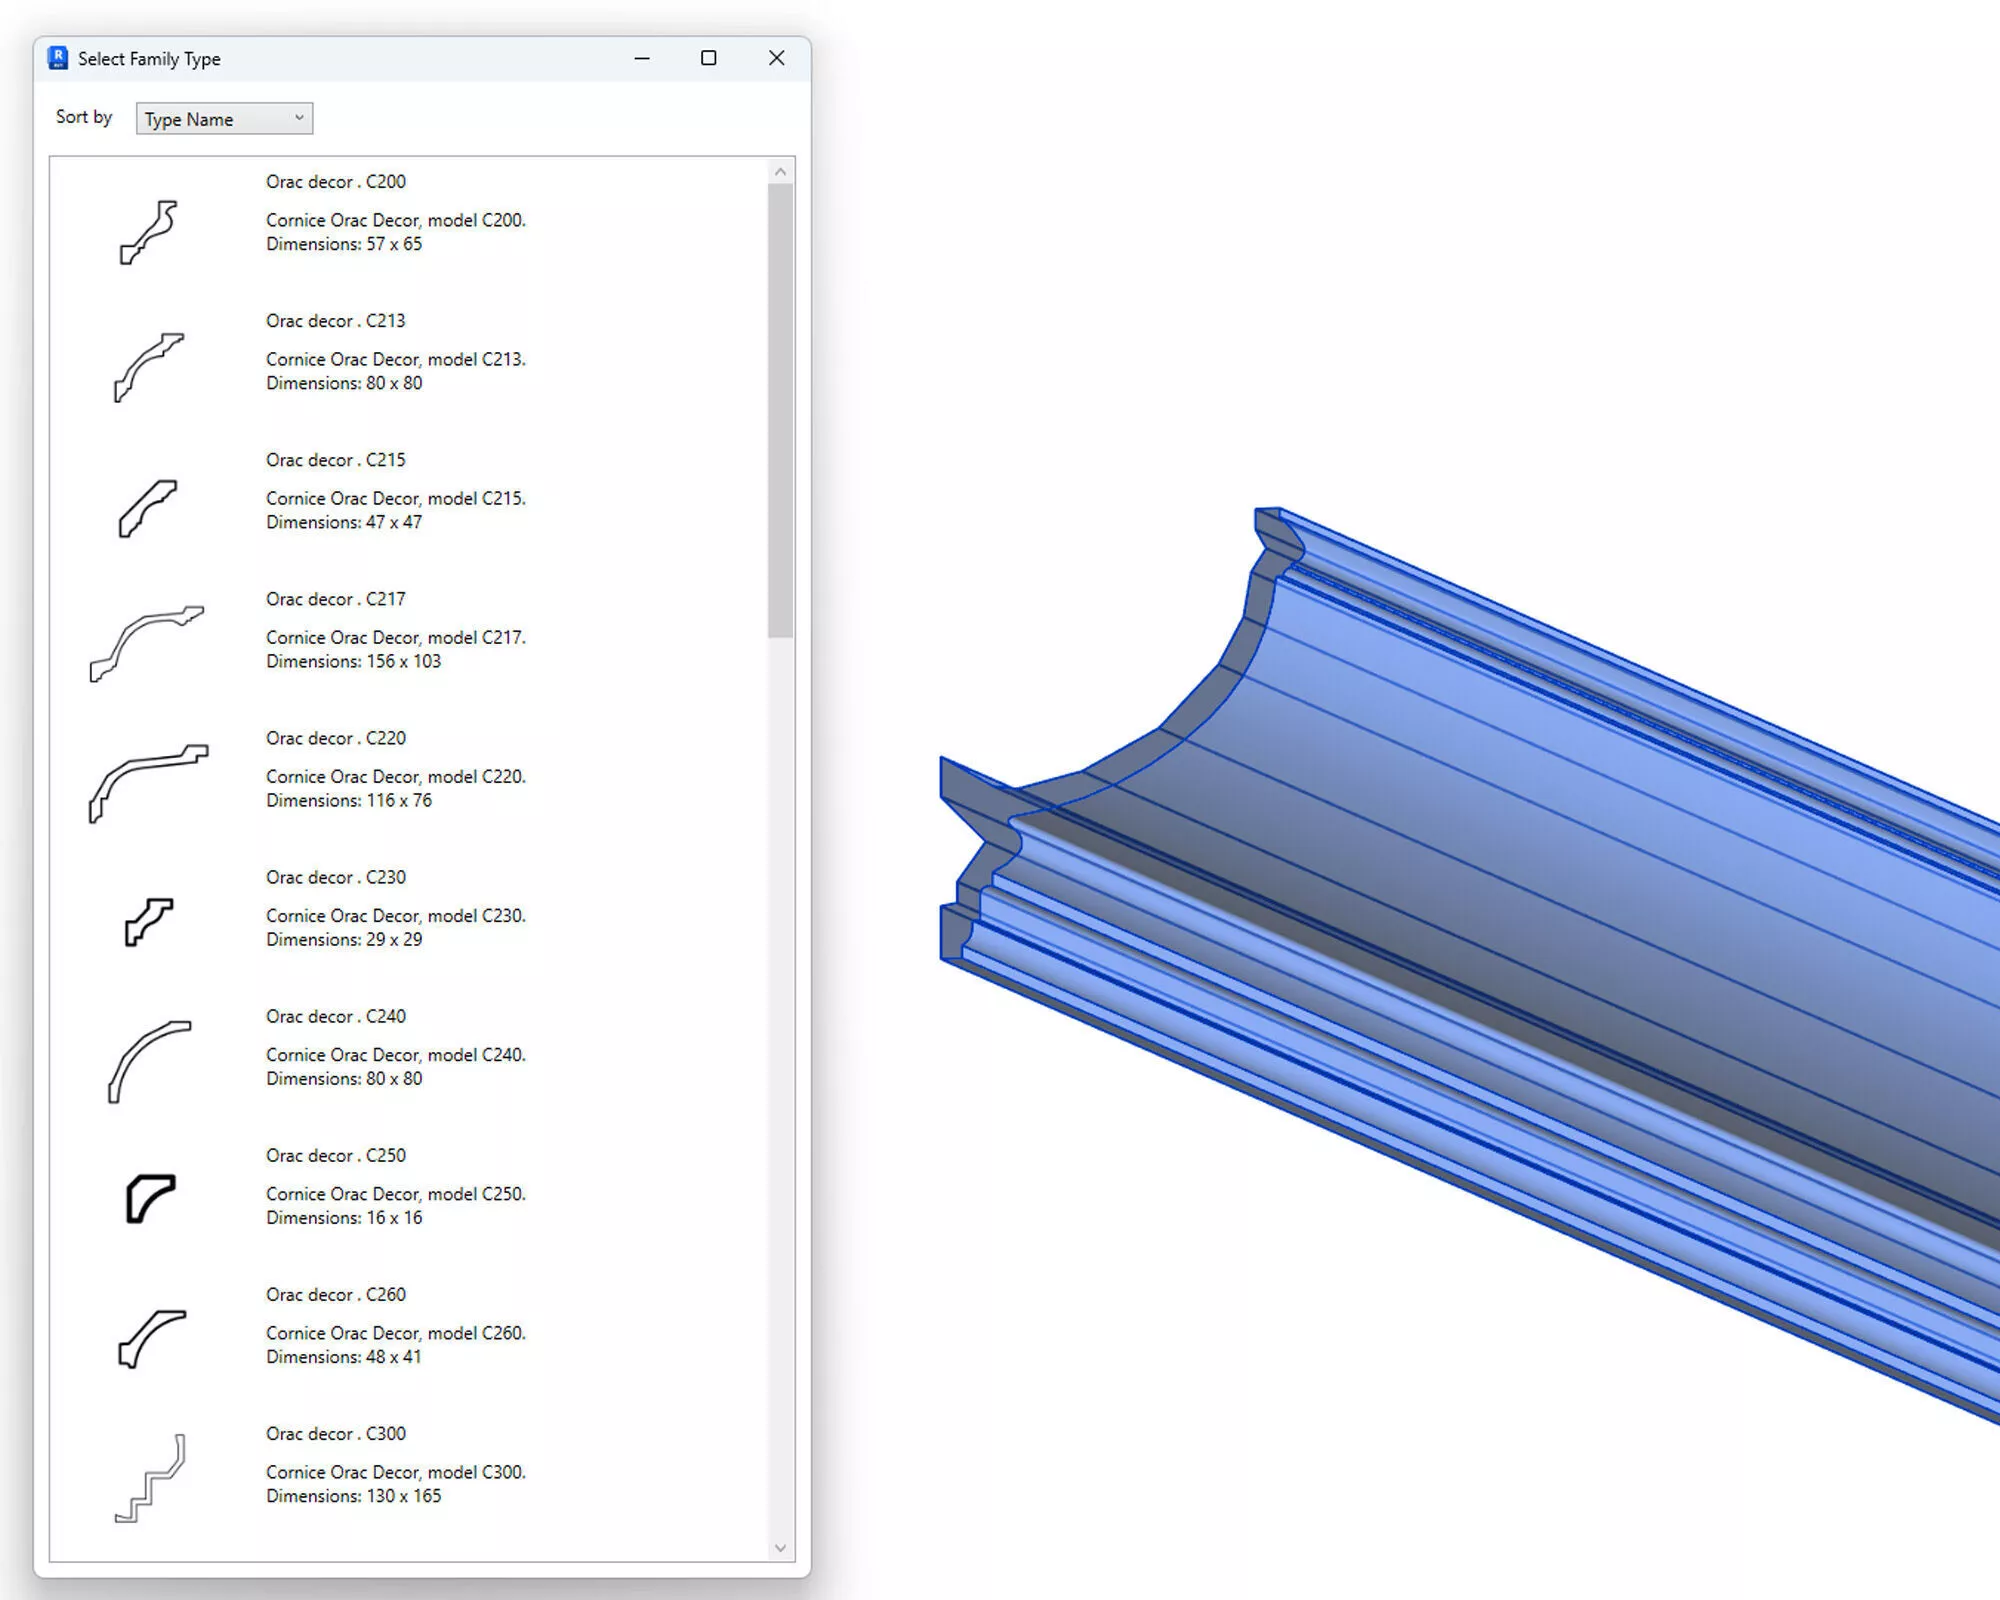Open the Sort by Type Name dropdown

point(224,119)
